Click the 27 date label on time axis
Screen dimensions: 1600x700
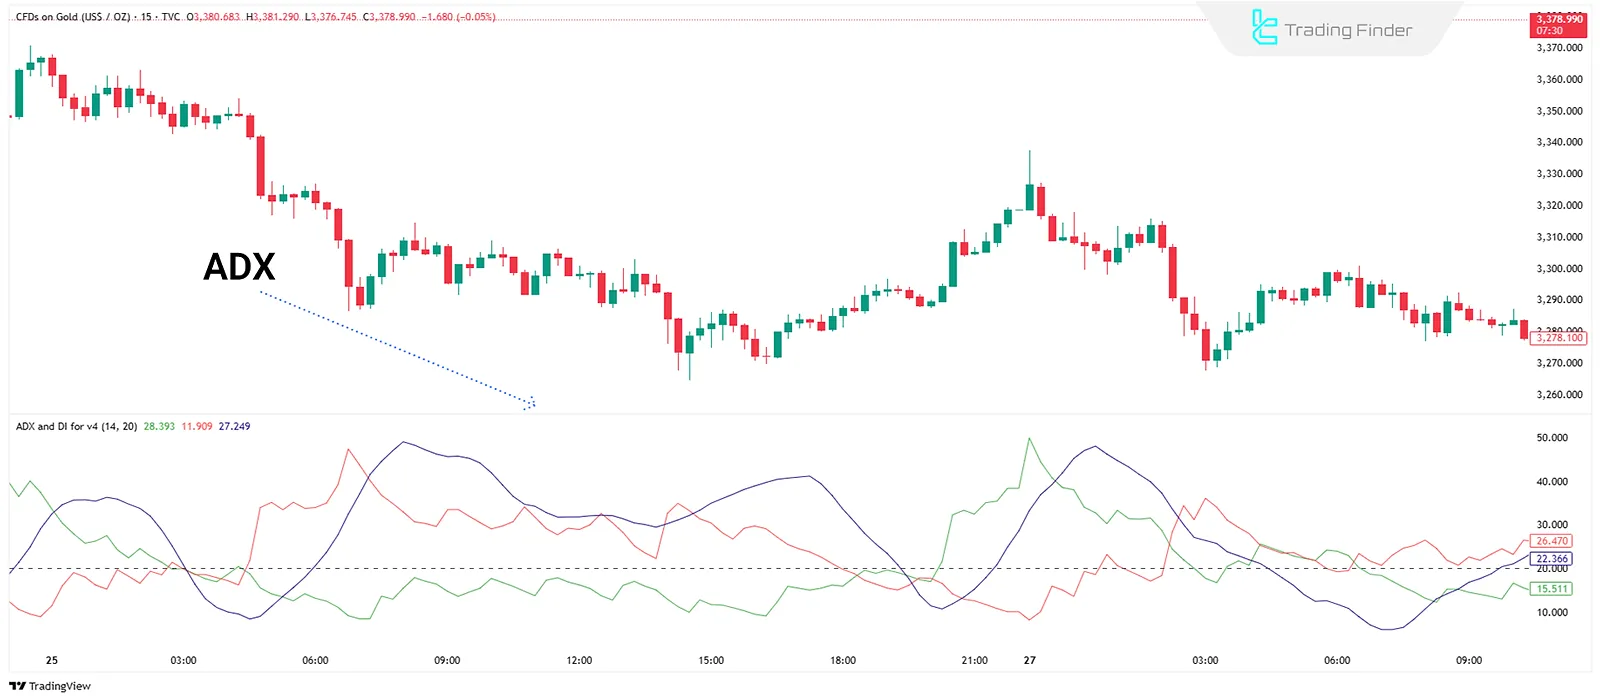(1029, 661)
